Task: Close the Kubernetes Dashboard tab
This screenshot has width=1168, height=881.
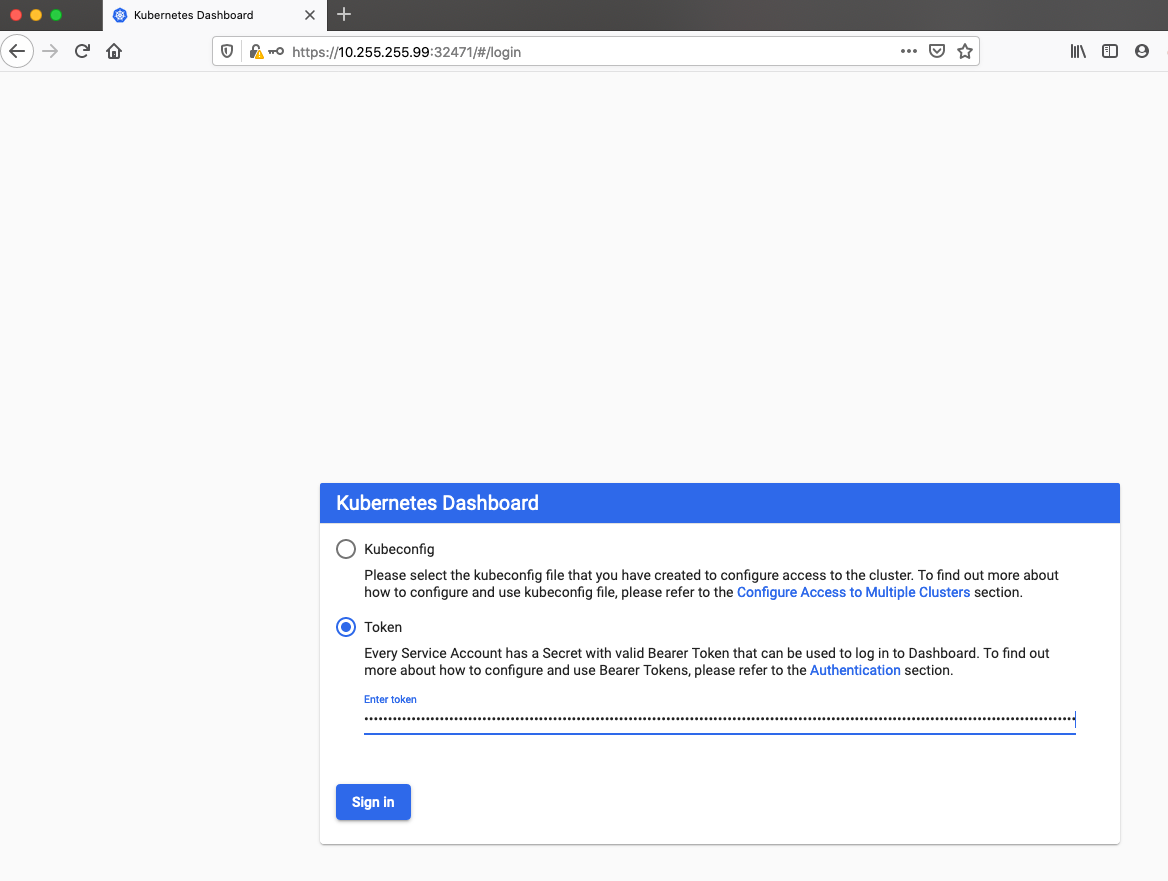Action: (x=310, y=15)
